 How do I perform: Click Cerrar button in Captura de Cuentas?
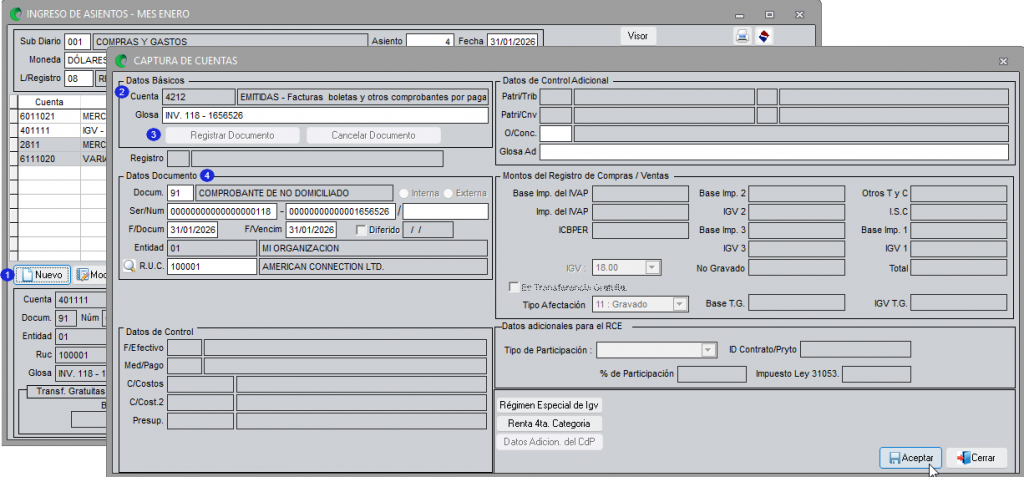click(977, 458)
